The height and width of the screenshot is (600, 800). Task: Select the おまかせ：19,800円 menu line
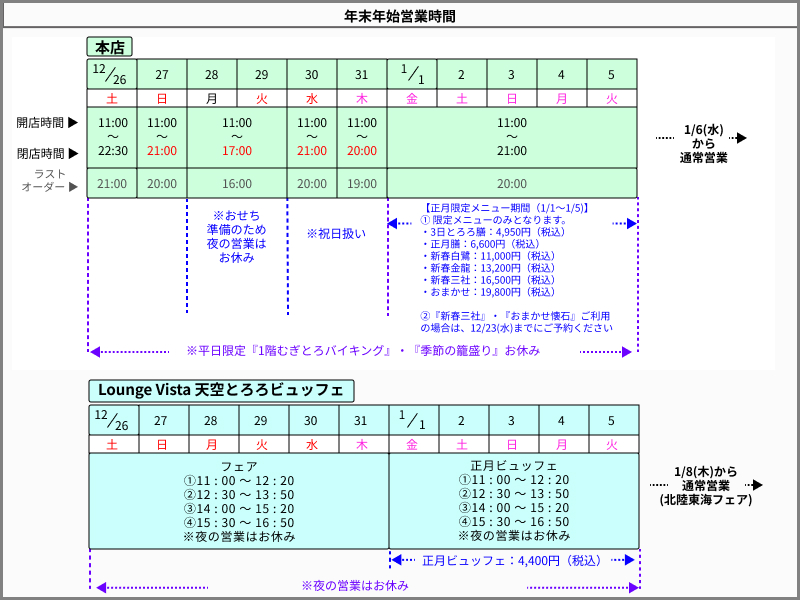pyautogui.click(x=489, y=292)
